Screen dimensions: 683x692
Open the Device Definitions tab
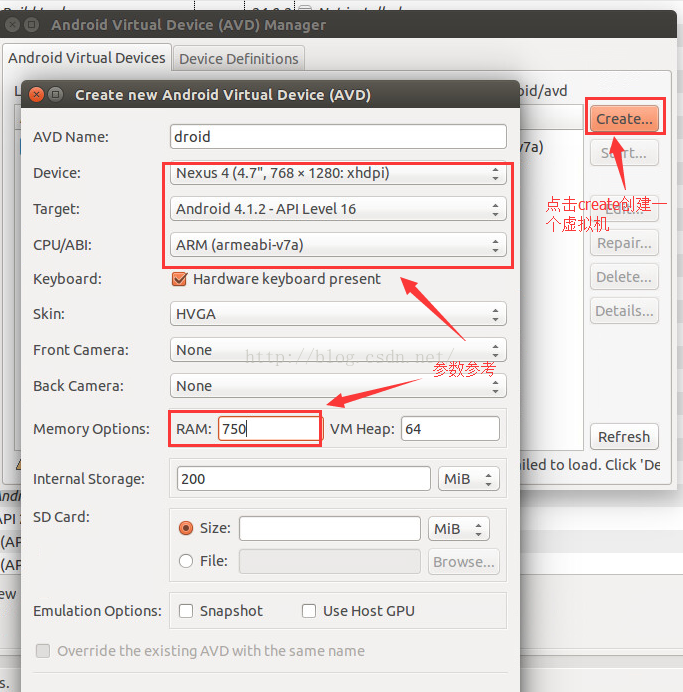239,59
